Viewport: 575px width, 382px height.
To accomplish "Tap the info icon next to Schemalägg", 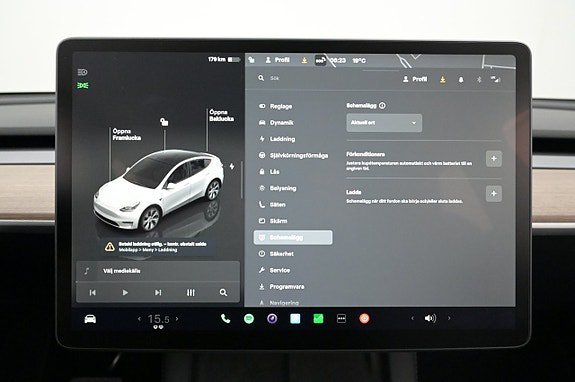I will point(382,106).
